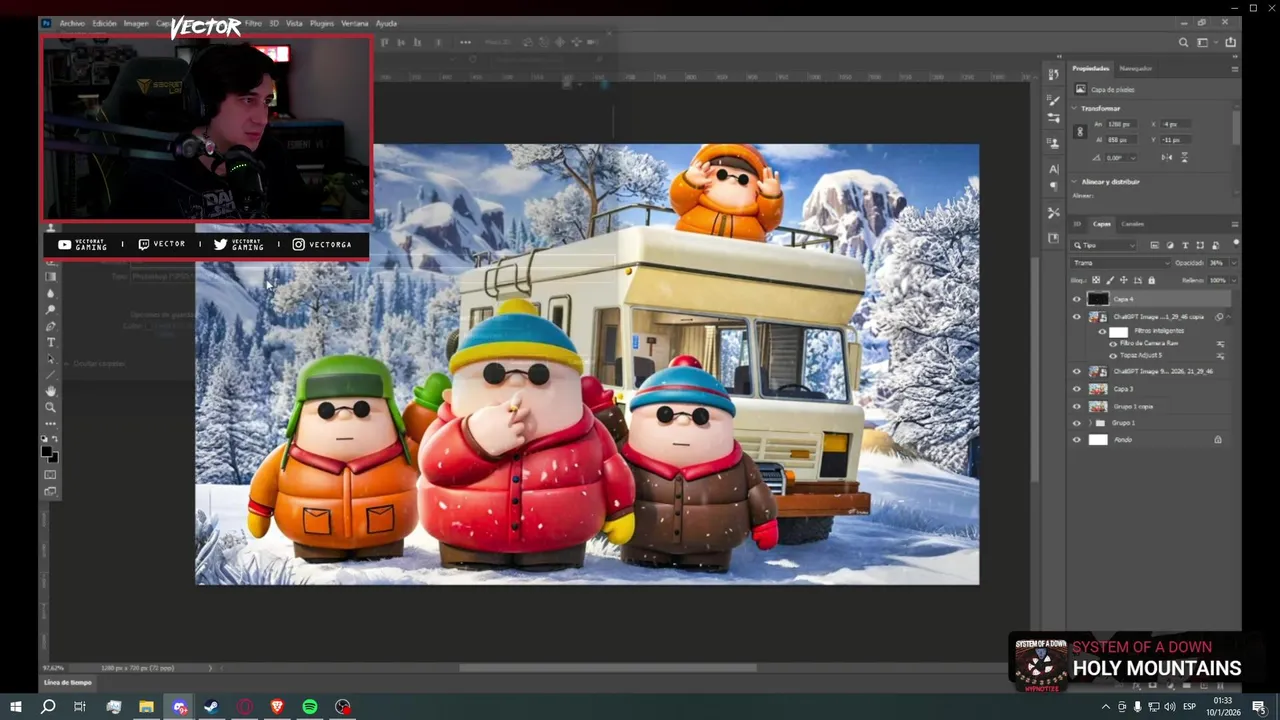1280x720 pixels.
Task: Open Spotify from the Windows taskbar
Action: [x=310, y=707]
